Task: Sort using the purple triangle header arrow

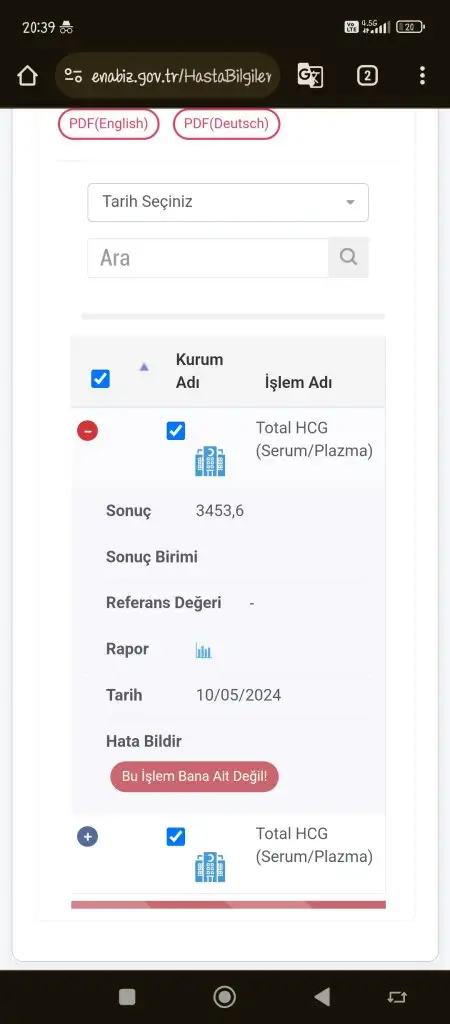Action: tap(144, 368)
